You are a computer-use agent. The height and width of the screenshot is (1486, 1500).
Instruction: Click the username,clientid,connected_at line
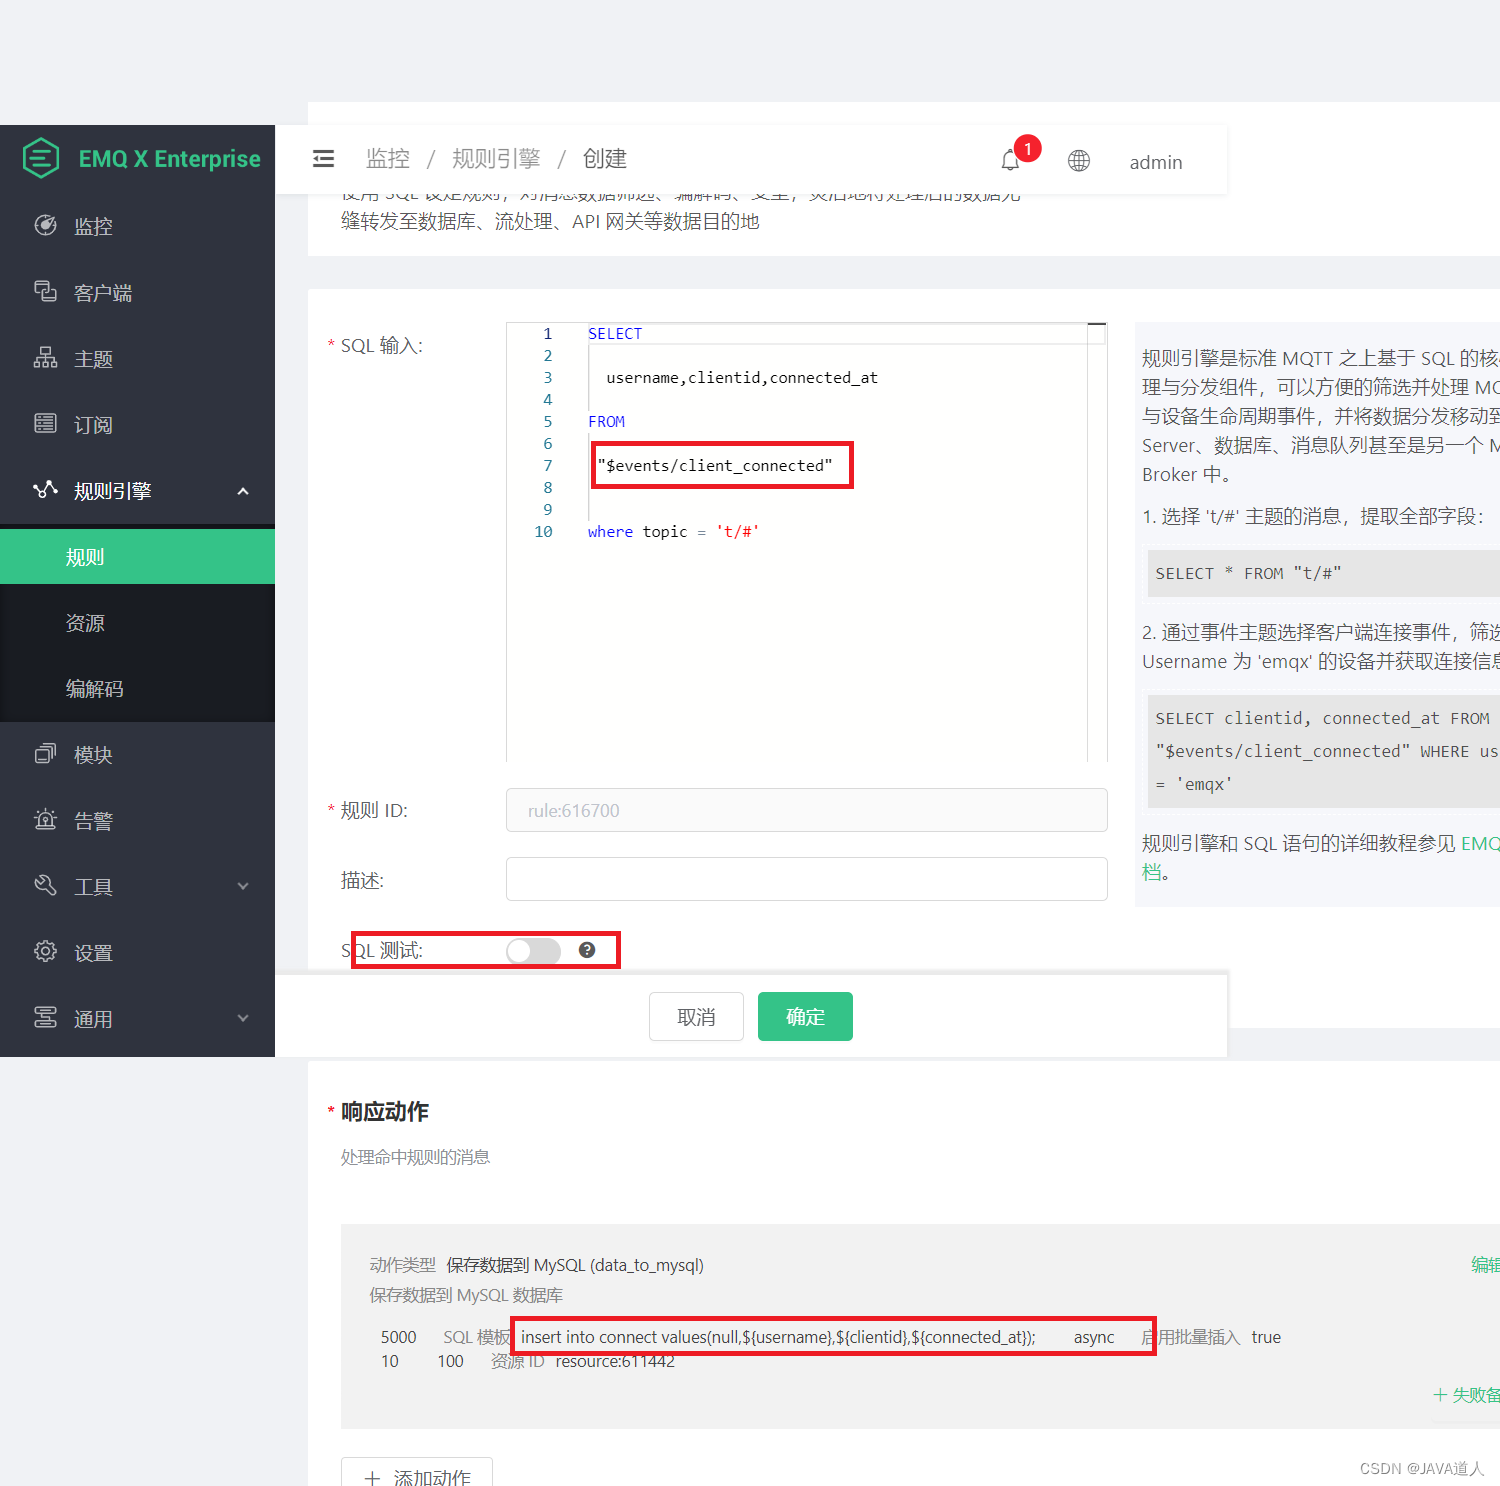click(x=742, y=377)
